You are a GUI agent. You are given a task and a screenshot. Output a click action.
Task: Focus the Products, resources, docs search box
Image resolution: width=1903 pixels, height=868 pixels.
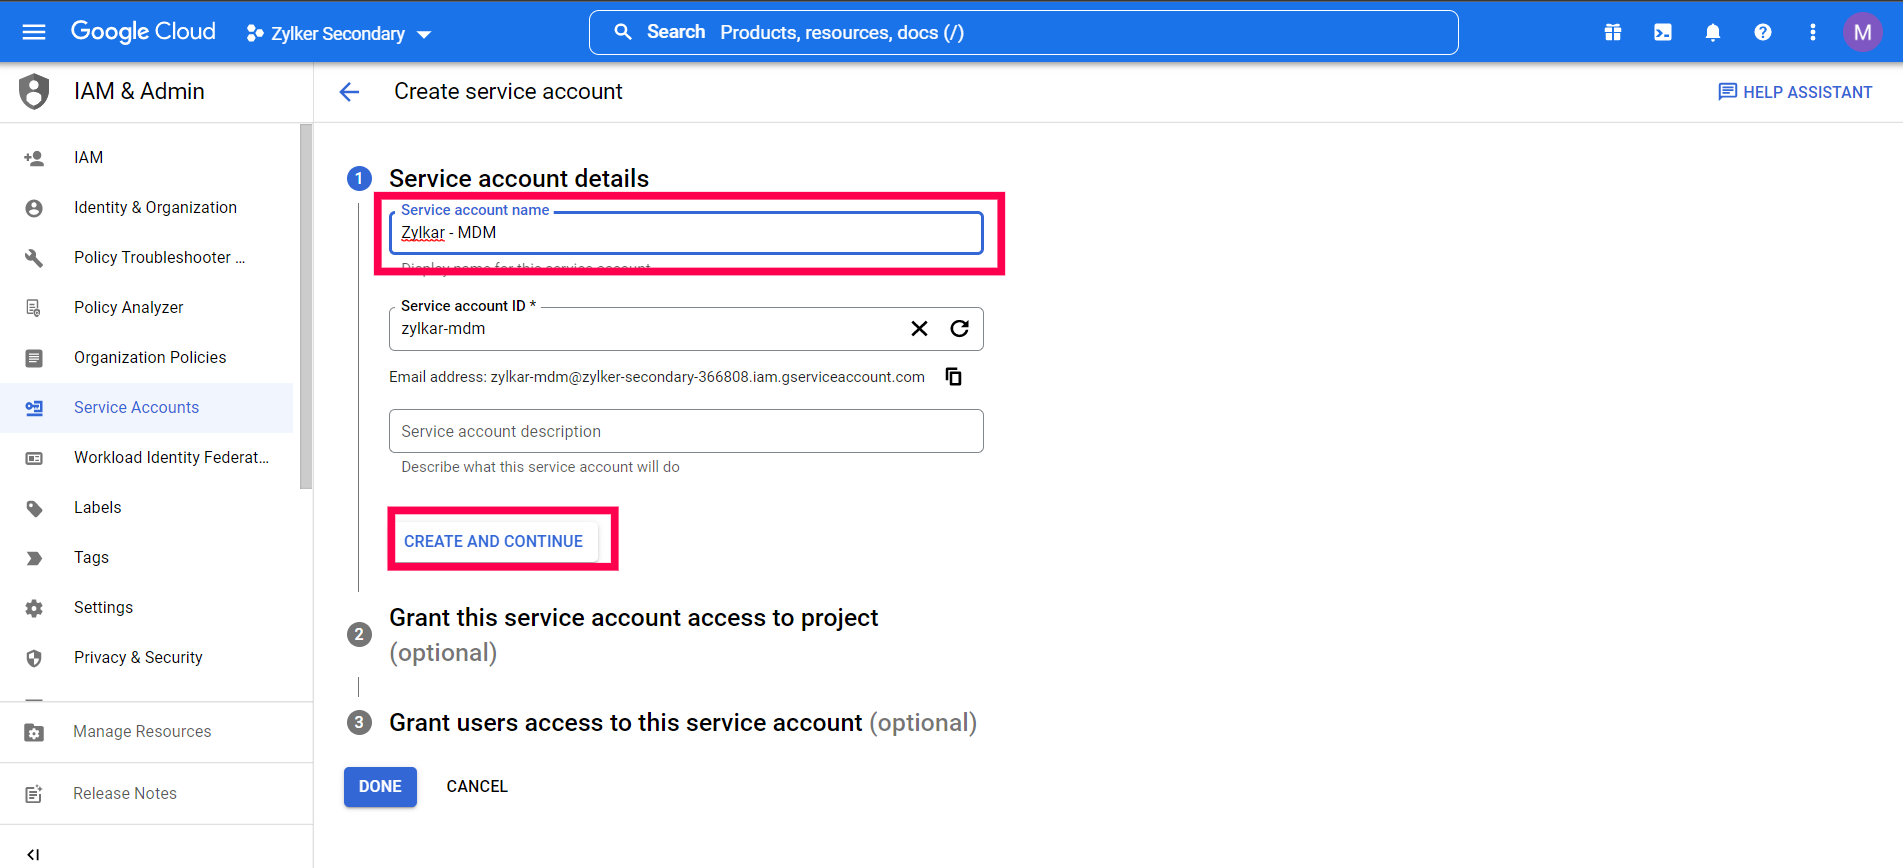pyautogui.click(x=1023, y=32)
